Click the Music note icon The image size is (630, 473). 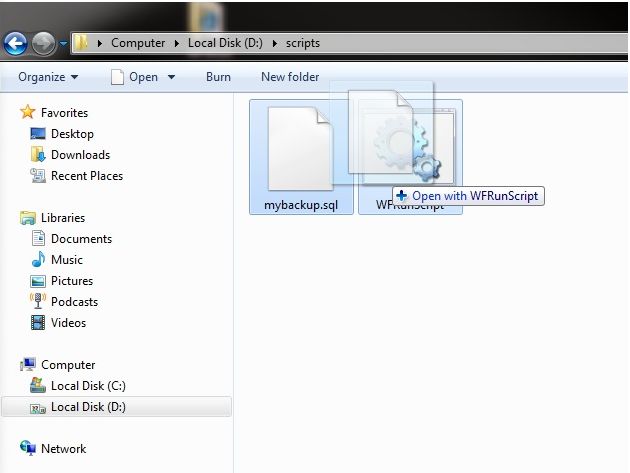[x=38, y=259]
